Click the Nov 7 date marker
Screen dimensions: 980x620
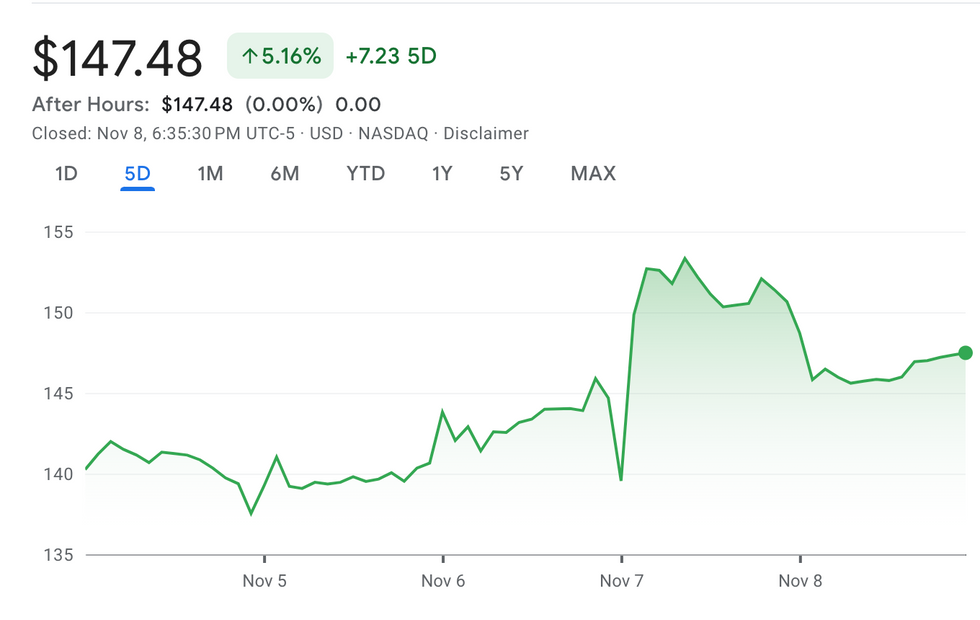(x=621, y=581)
